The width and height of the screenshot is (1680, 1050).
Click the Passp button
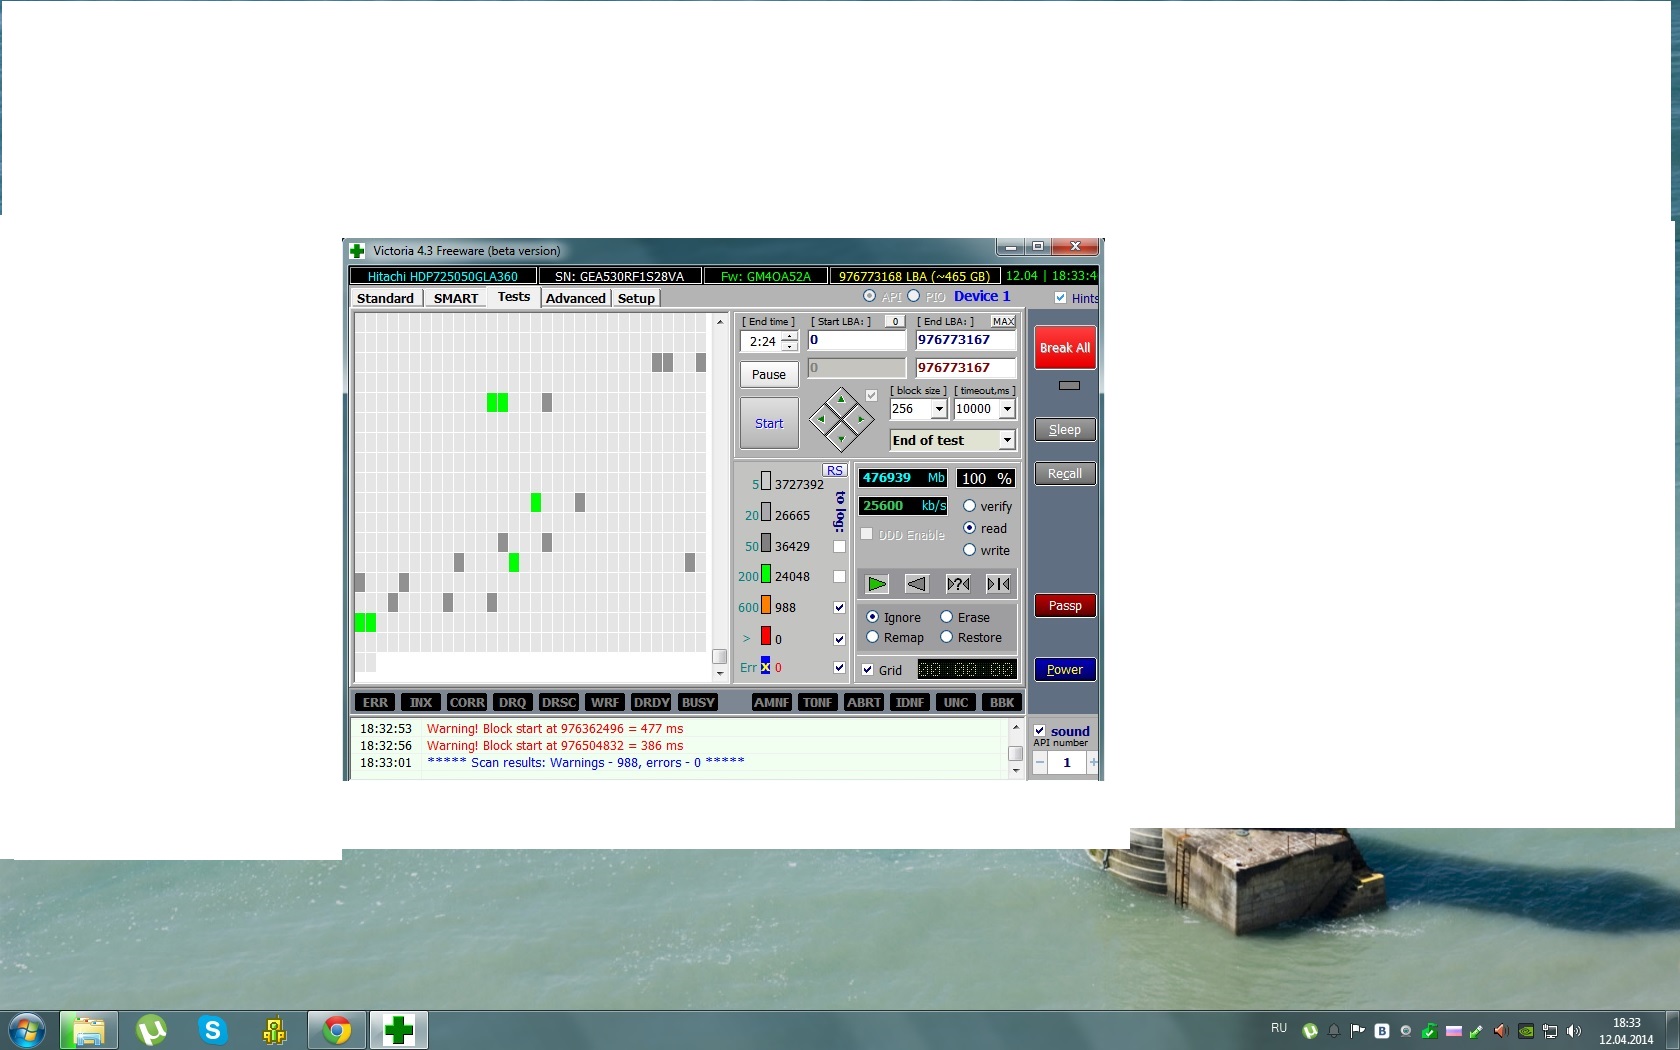pyautogui.click(x=1065, y=606)
